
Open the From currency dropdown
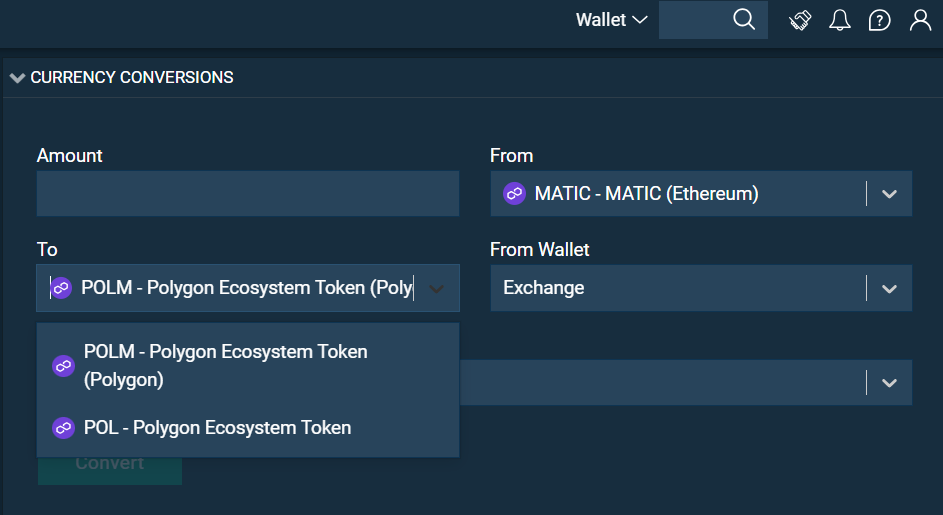pos(701,194)
